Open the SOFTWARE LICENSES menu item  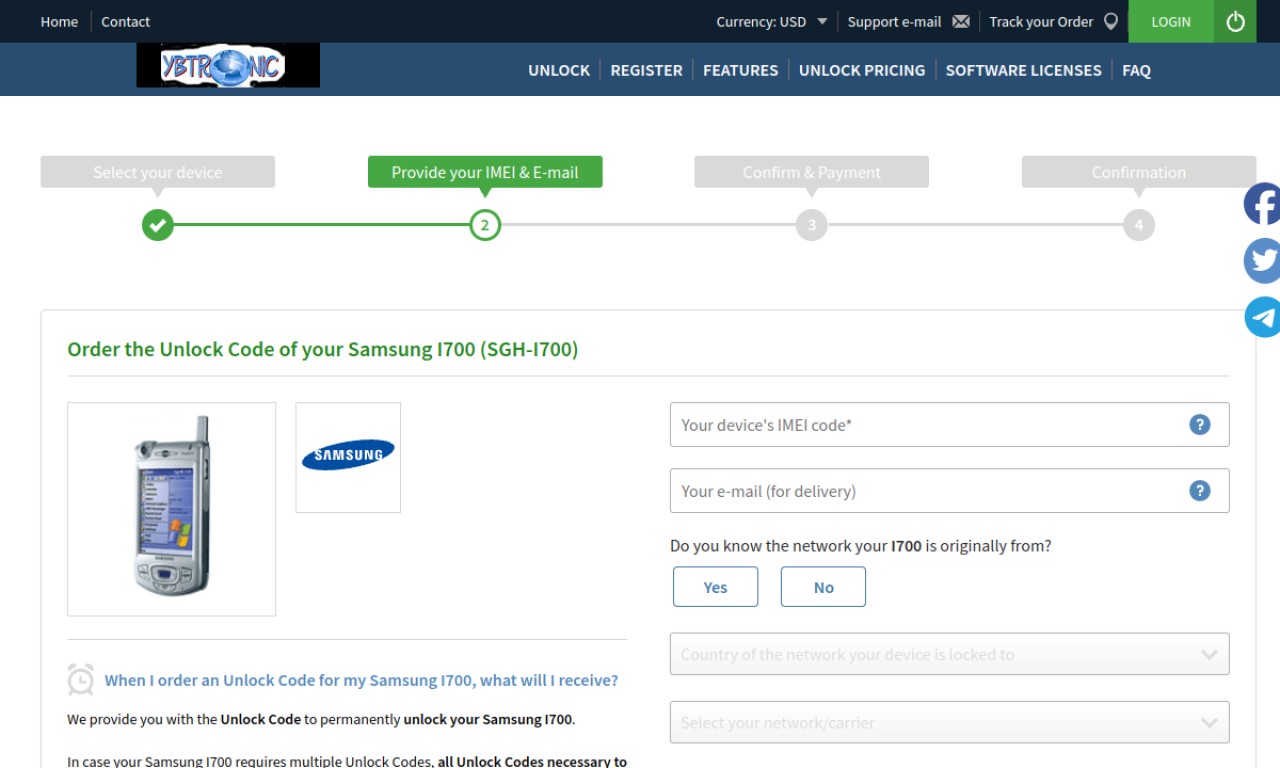tap(1024, 70)
